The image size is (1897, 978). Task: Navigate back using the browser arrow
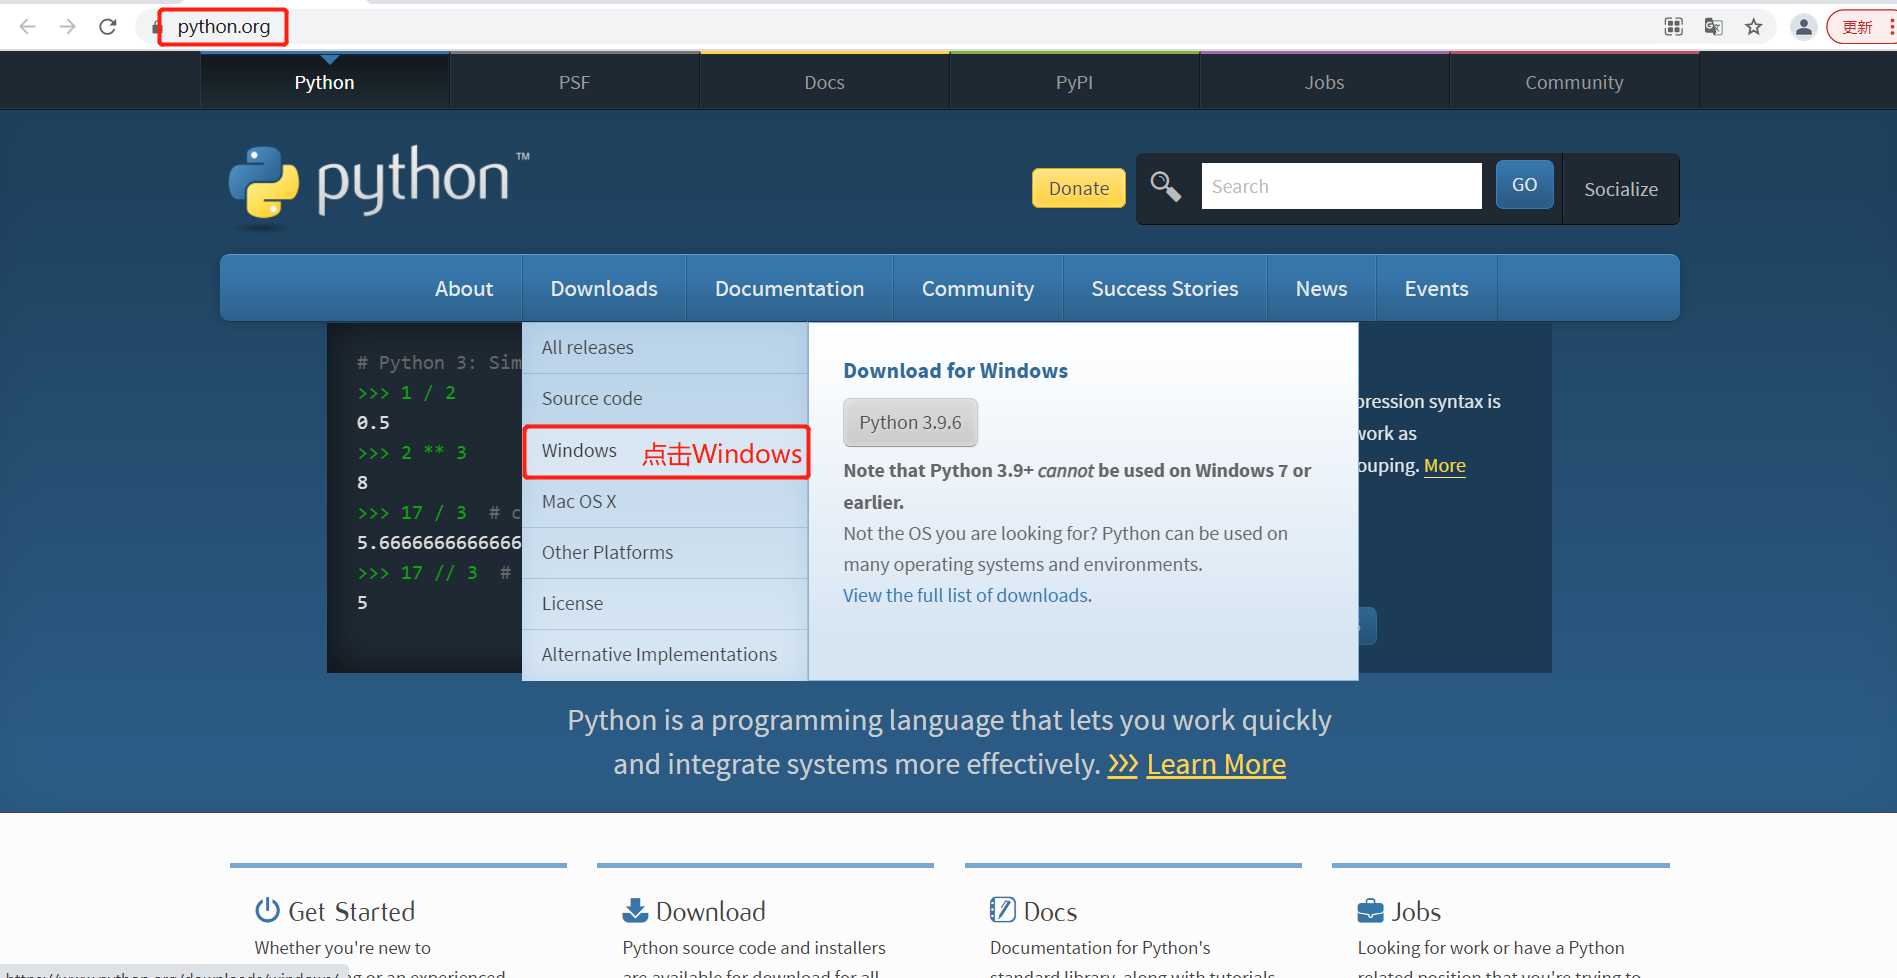point(25,27)
